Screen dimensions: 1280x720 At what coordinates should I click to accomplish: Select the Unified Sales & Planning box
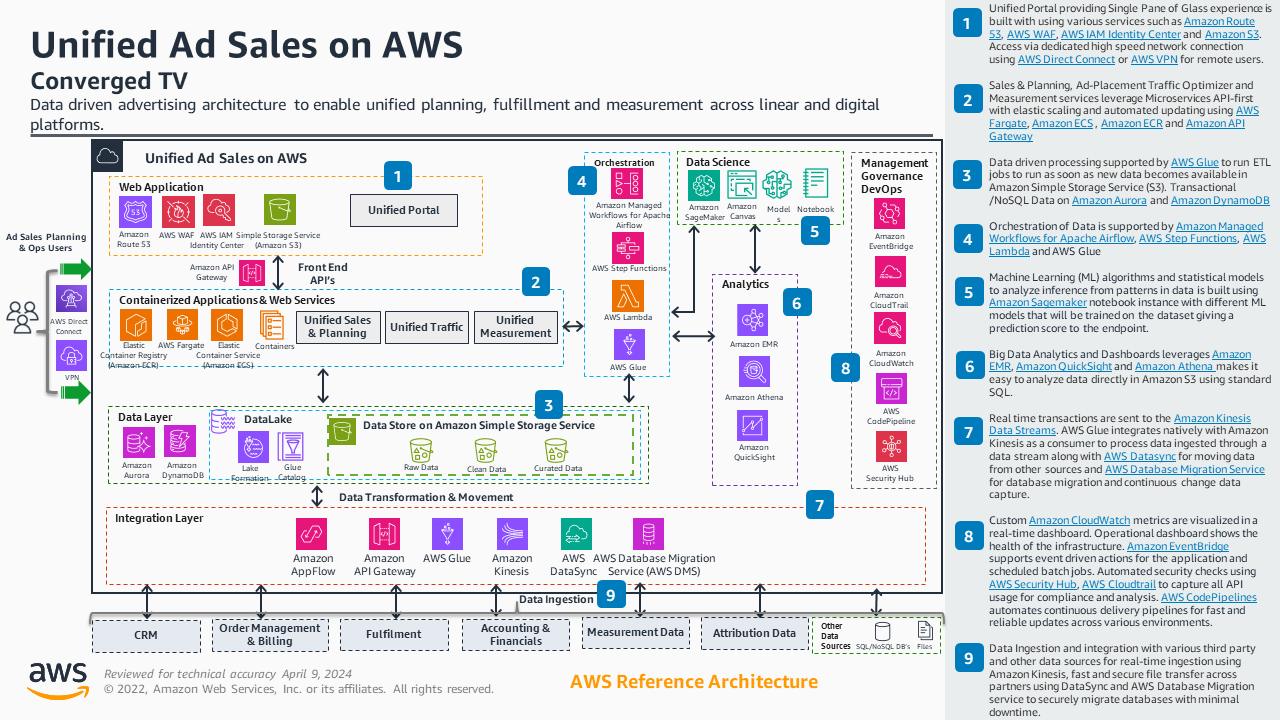(338, 327)
